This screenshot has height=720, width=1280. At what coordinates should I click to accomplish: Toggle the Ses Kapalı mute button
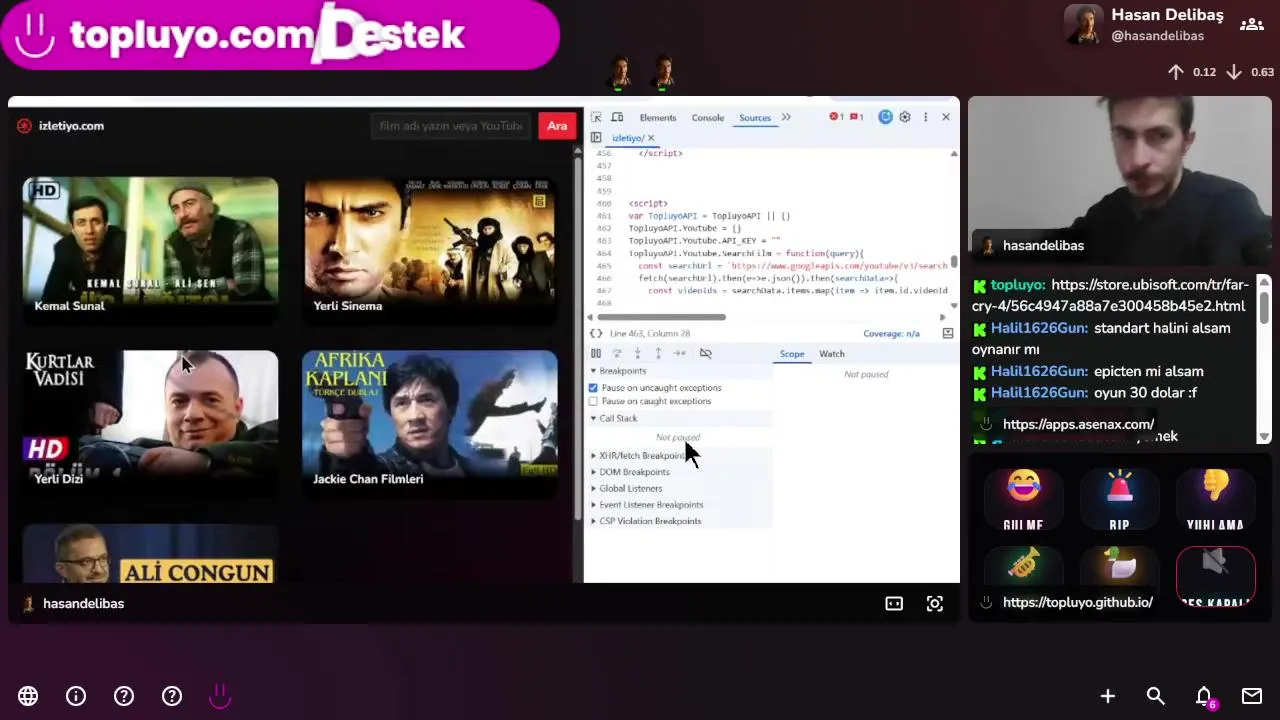coord(1215,576)
